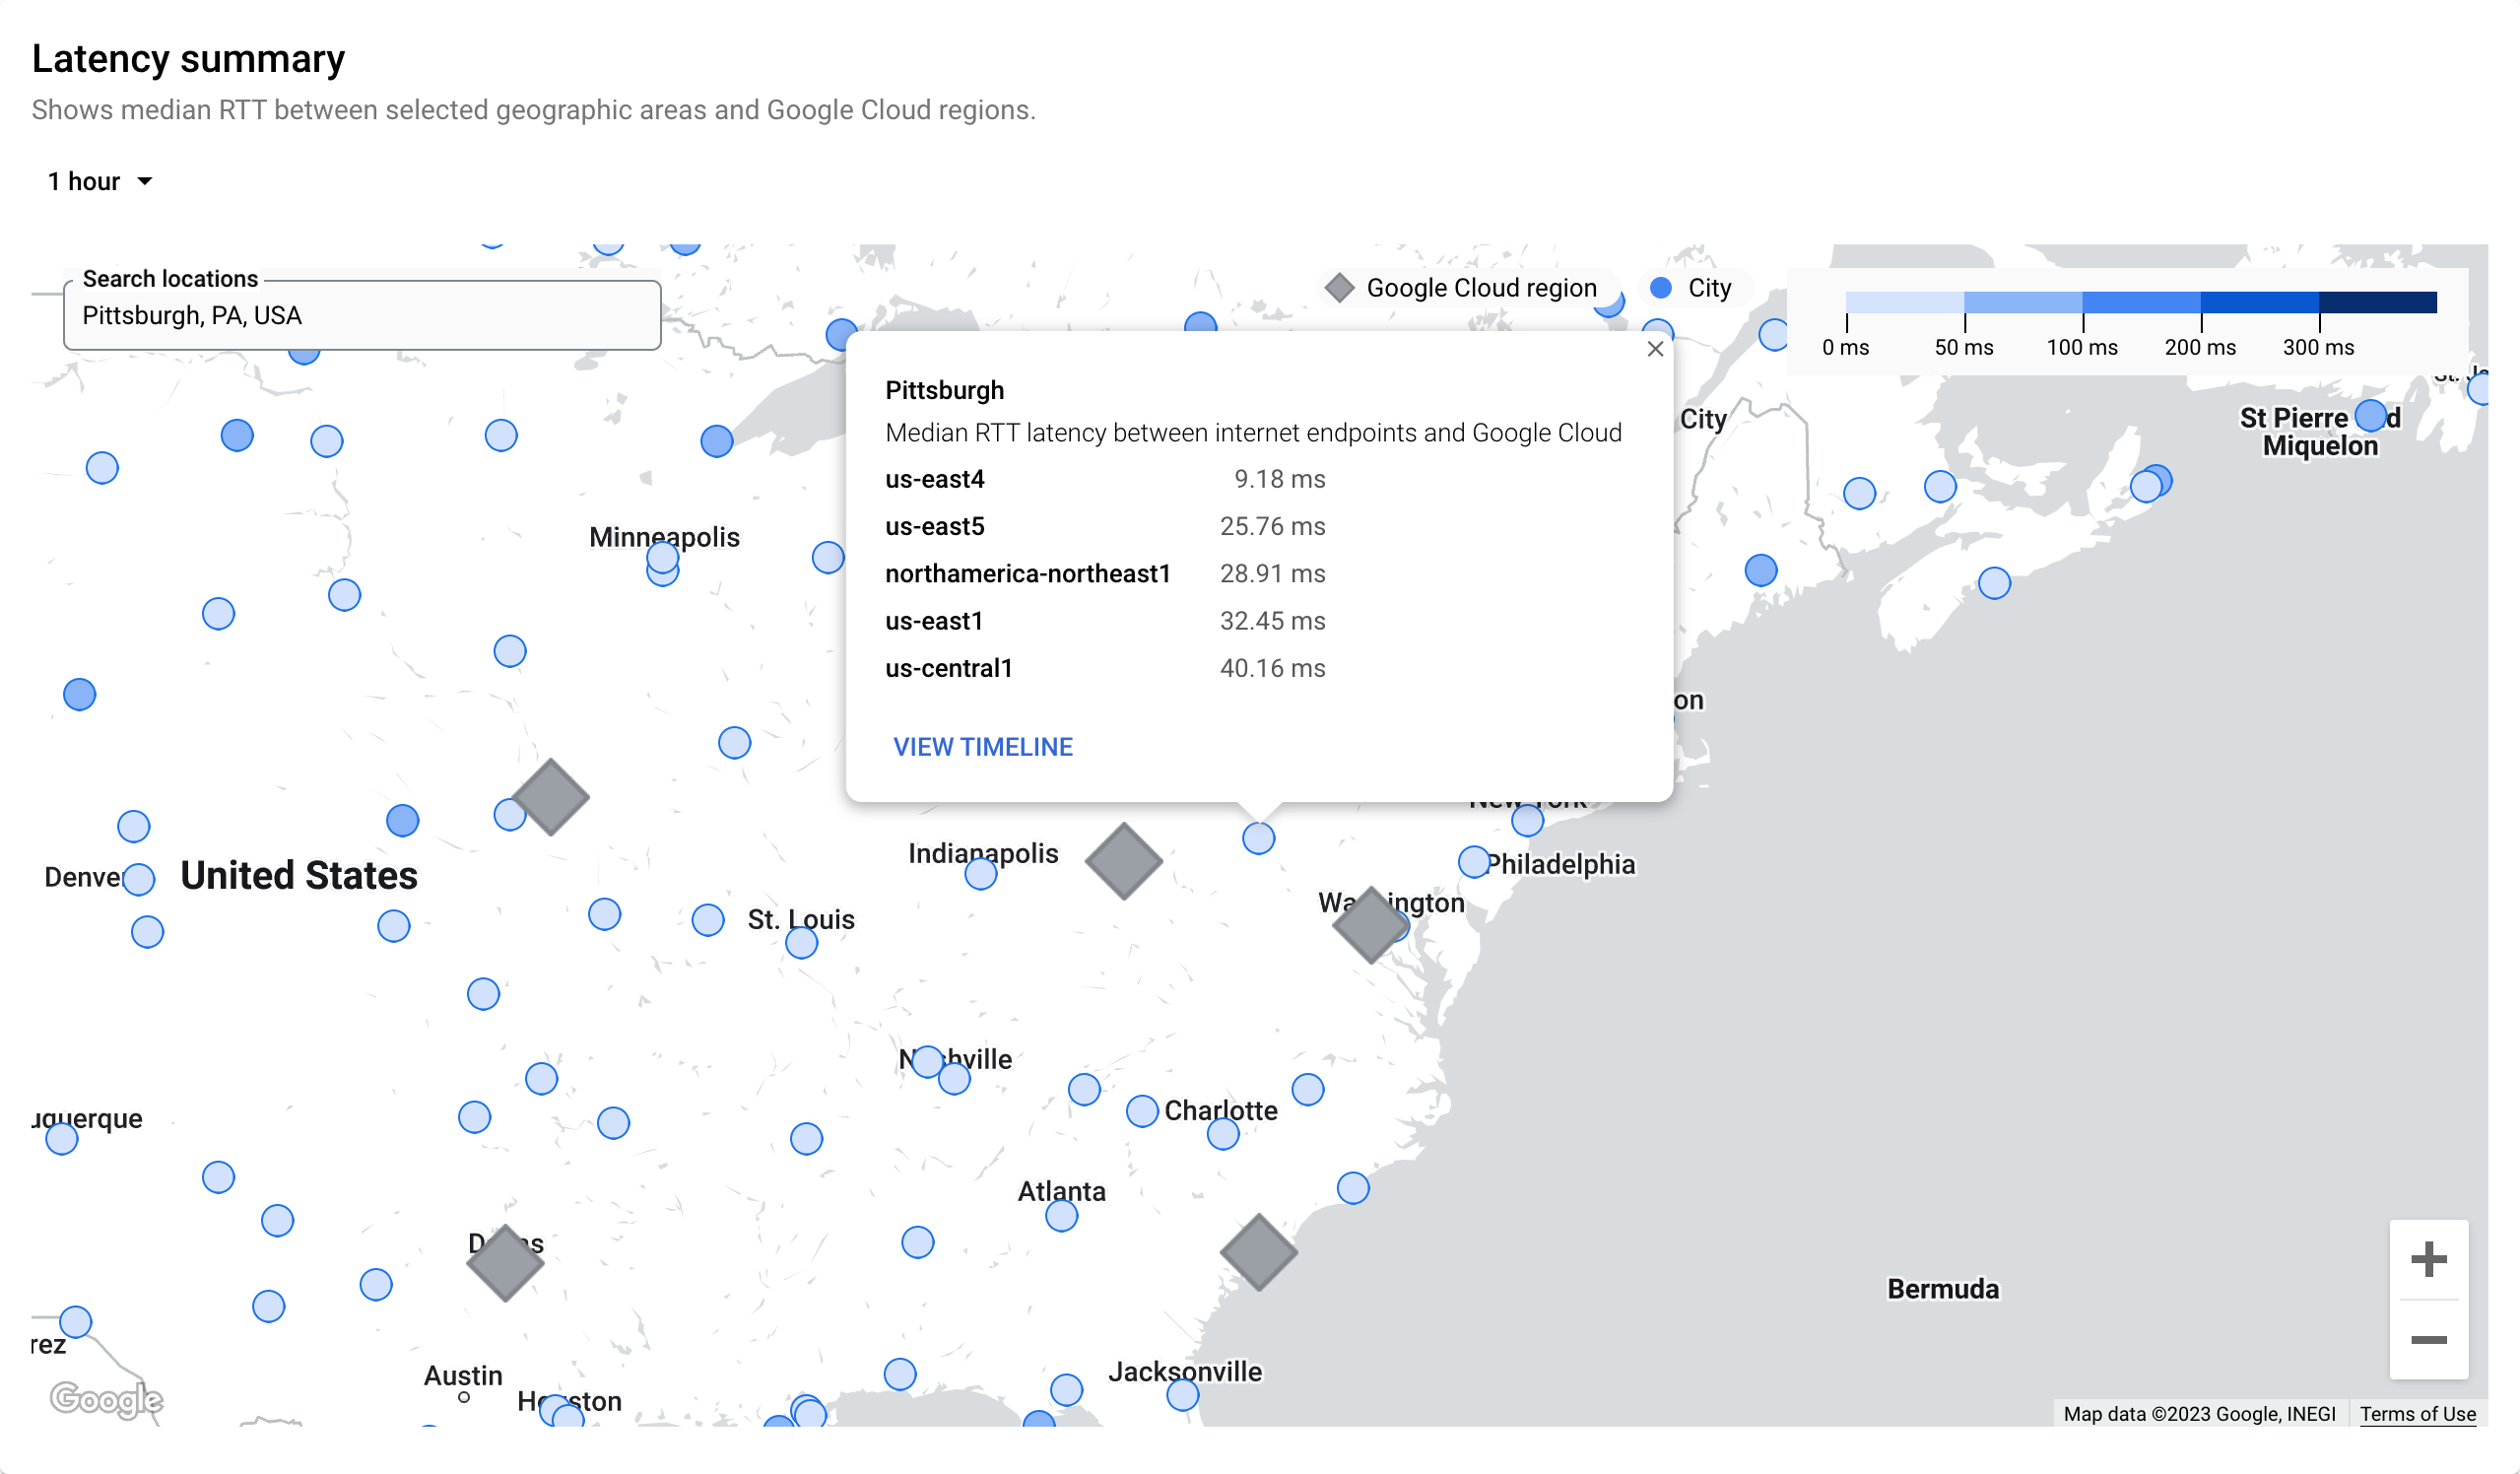Click VIEW TIMELINE link
The width and height of the screenshot is (2520, 1474).
point(982,747)
